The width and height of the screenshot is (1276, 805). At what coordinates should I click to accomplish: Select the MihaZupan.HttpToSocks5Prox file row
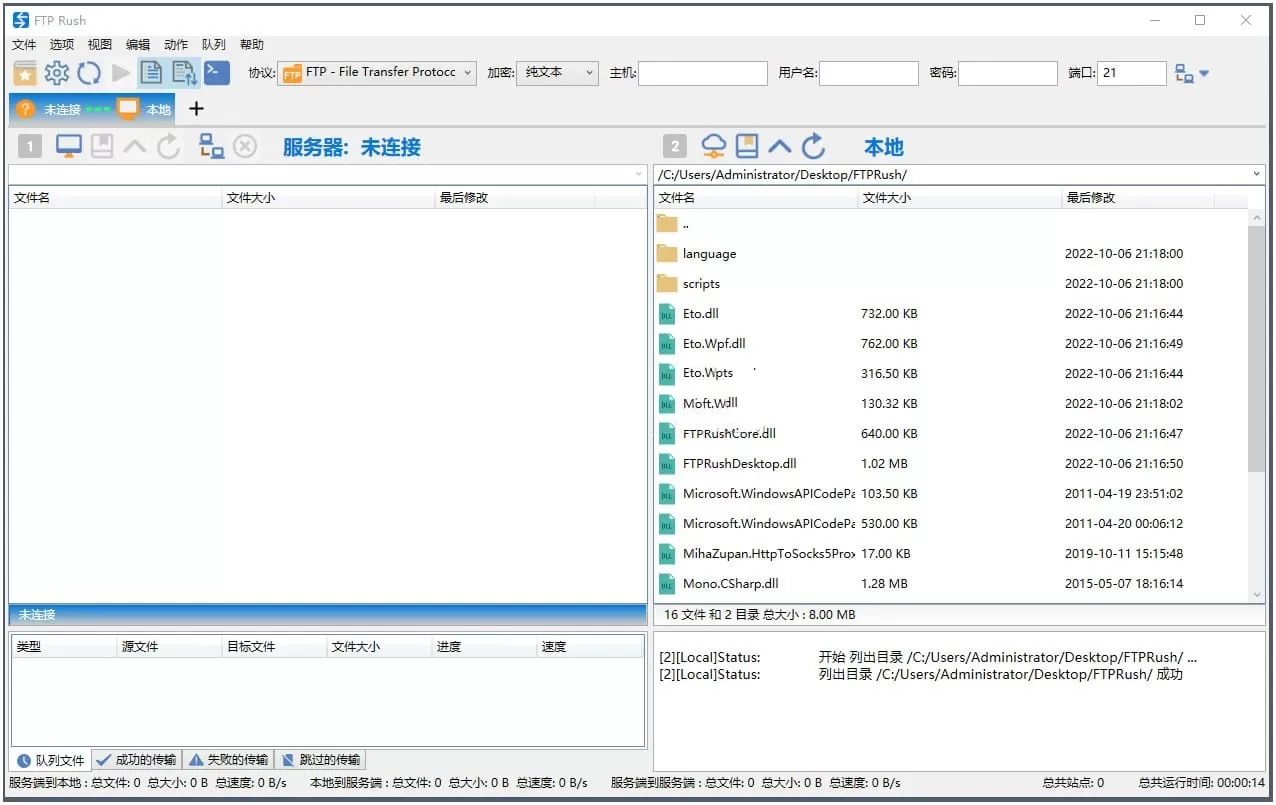click(x=952, y=554)
